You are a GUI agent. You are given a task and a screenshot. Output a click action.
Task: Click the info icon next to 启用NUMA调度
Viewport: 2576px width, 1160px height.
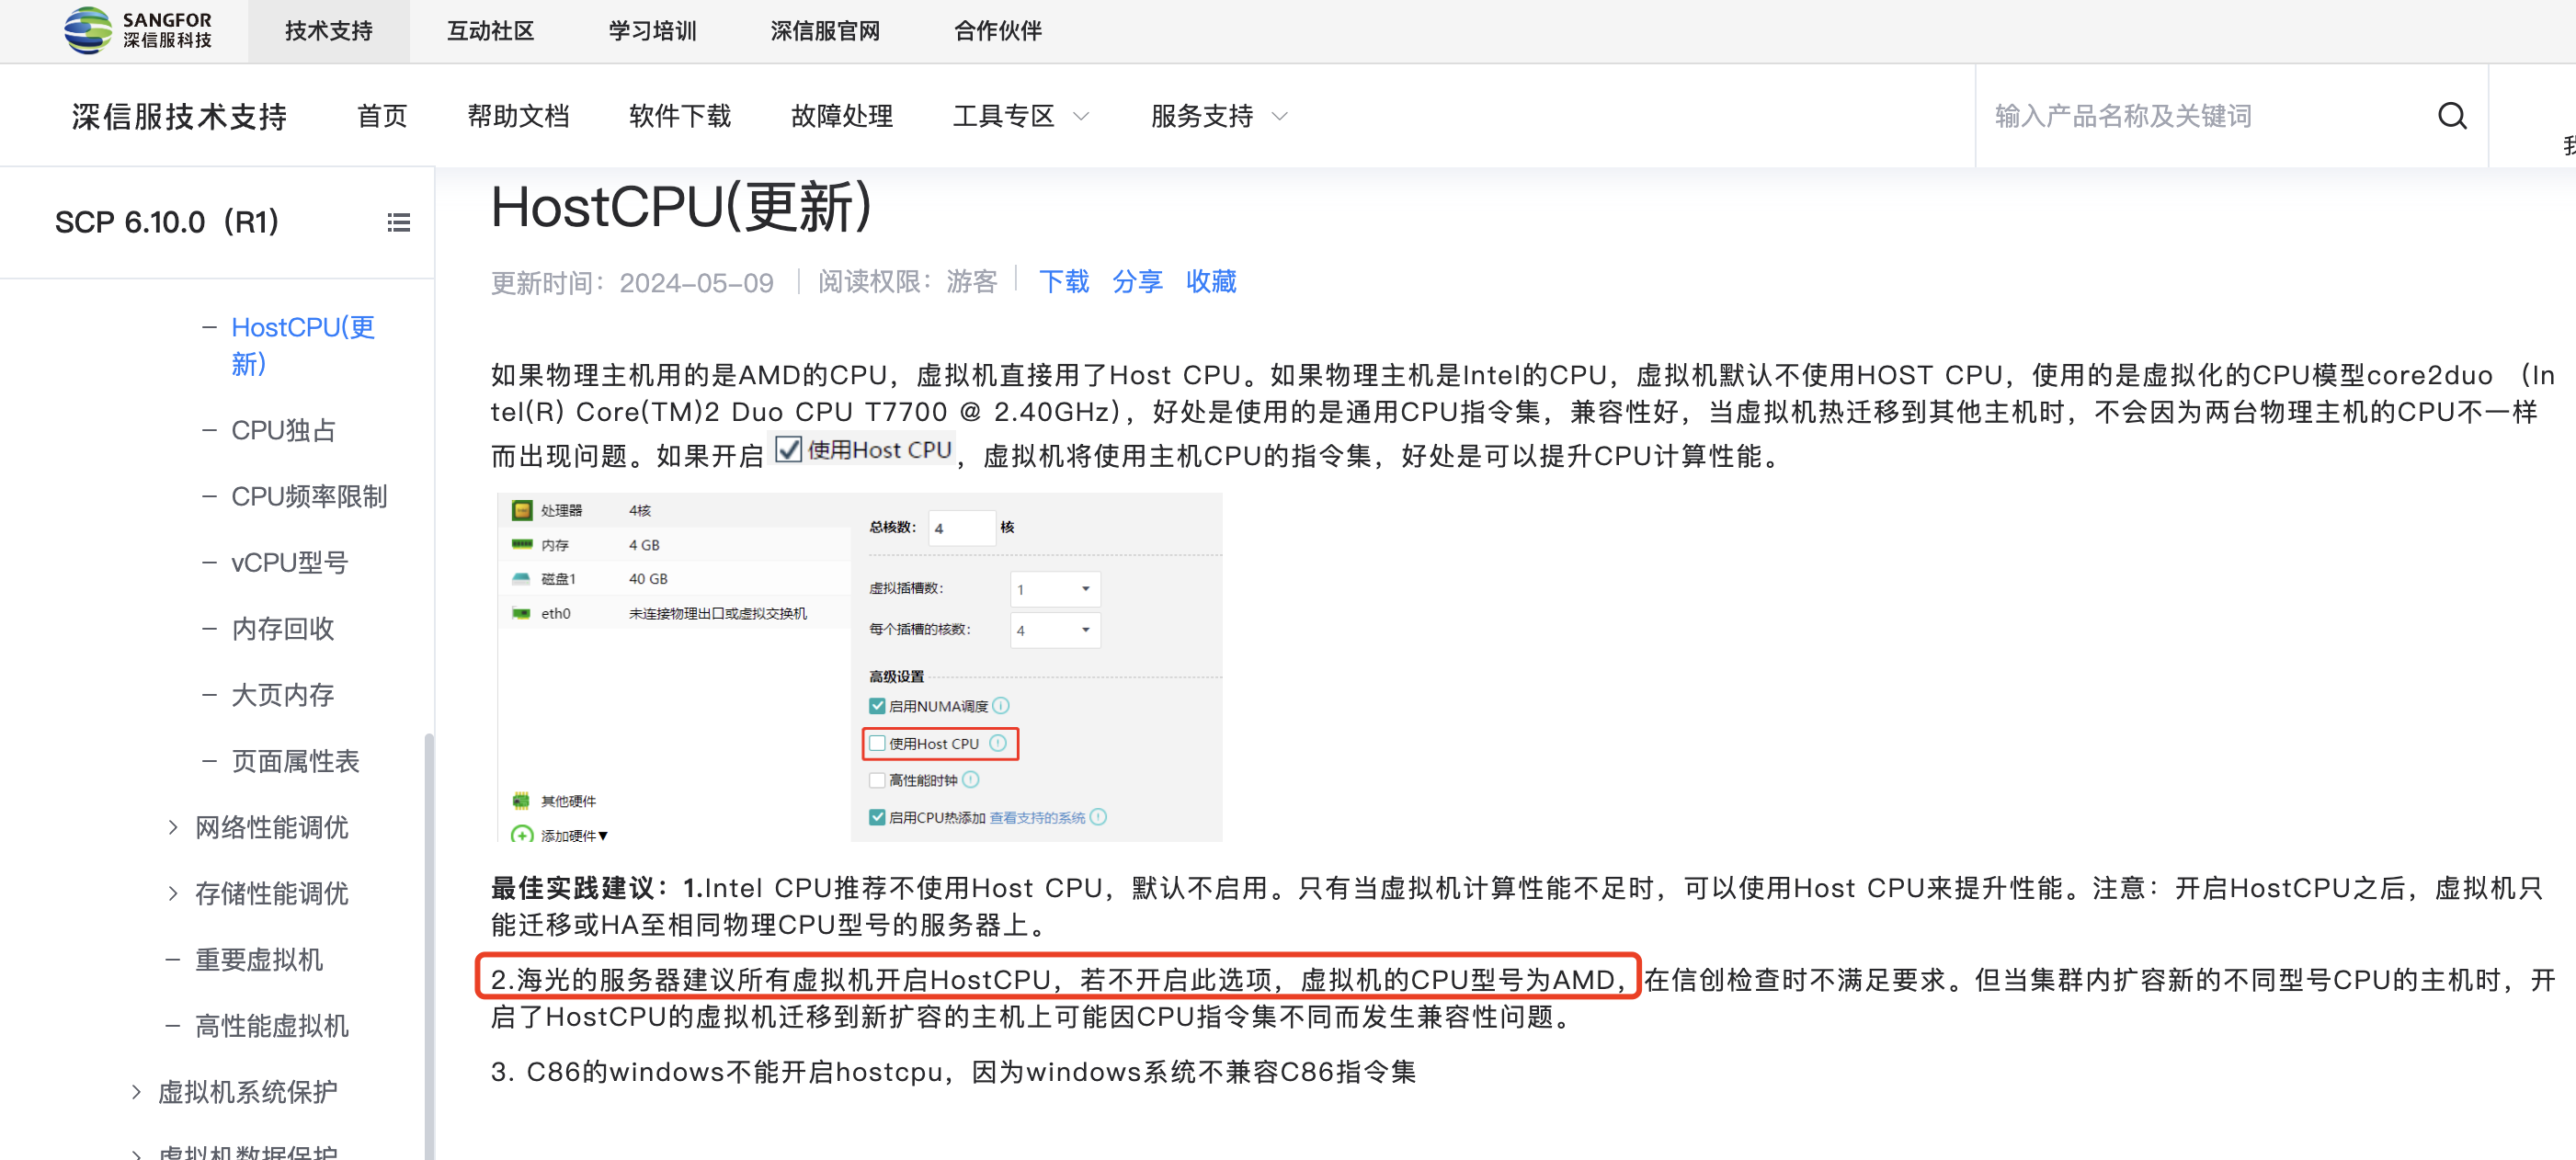coord(1001,706)
